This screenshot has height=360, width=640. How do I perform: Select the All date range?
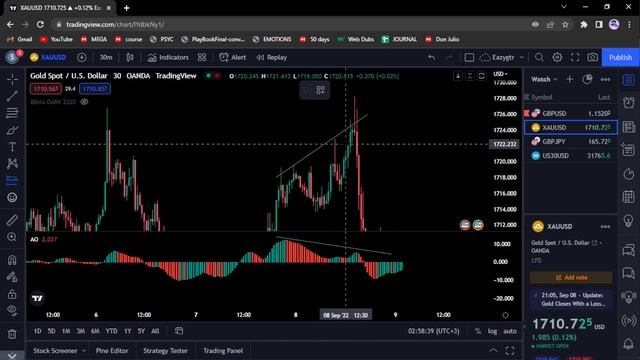[x=155, y=331]
